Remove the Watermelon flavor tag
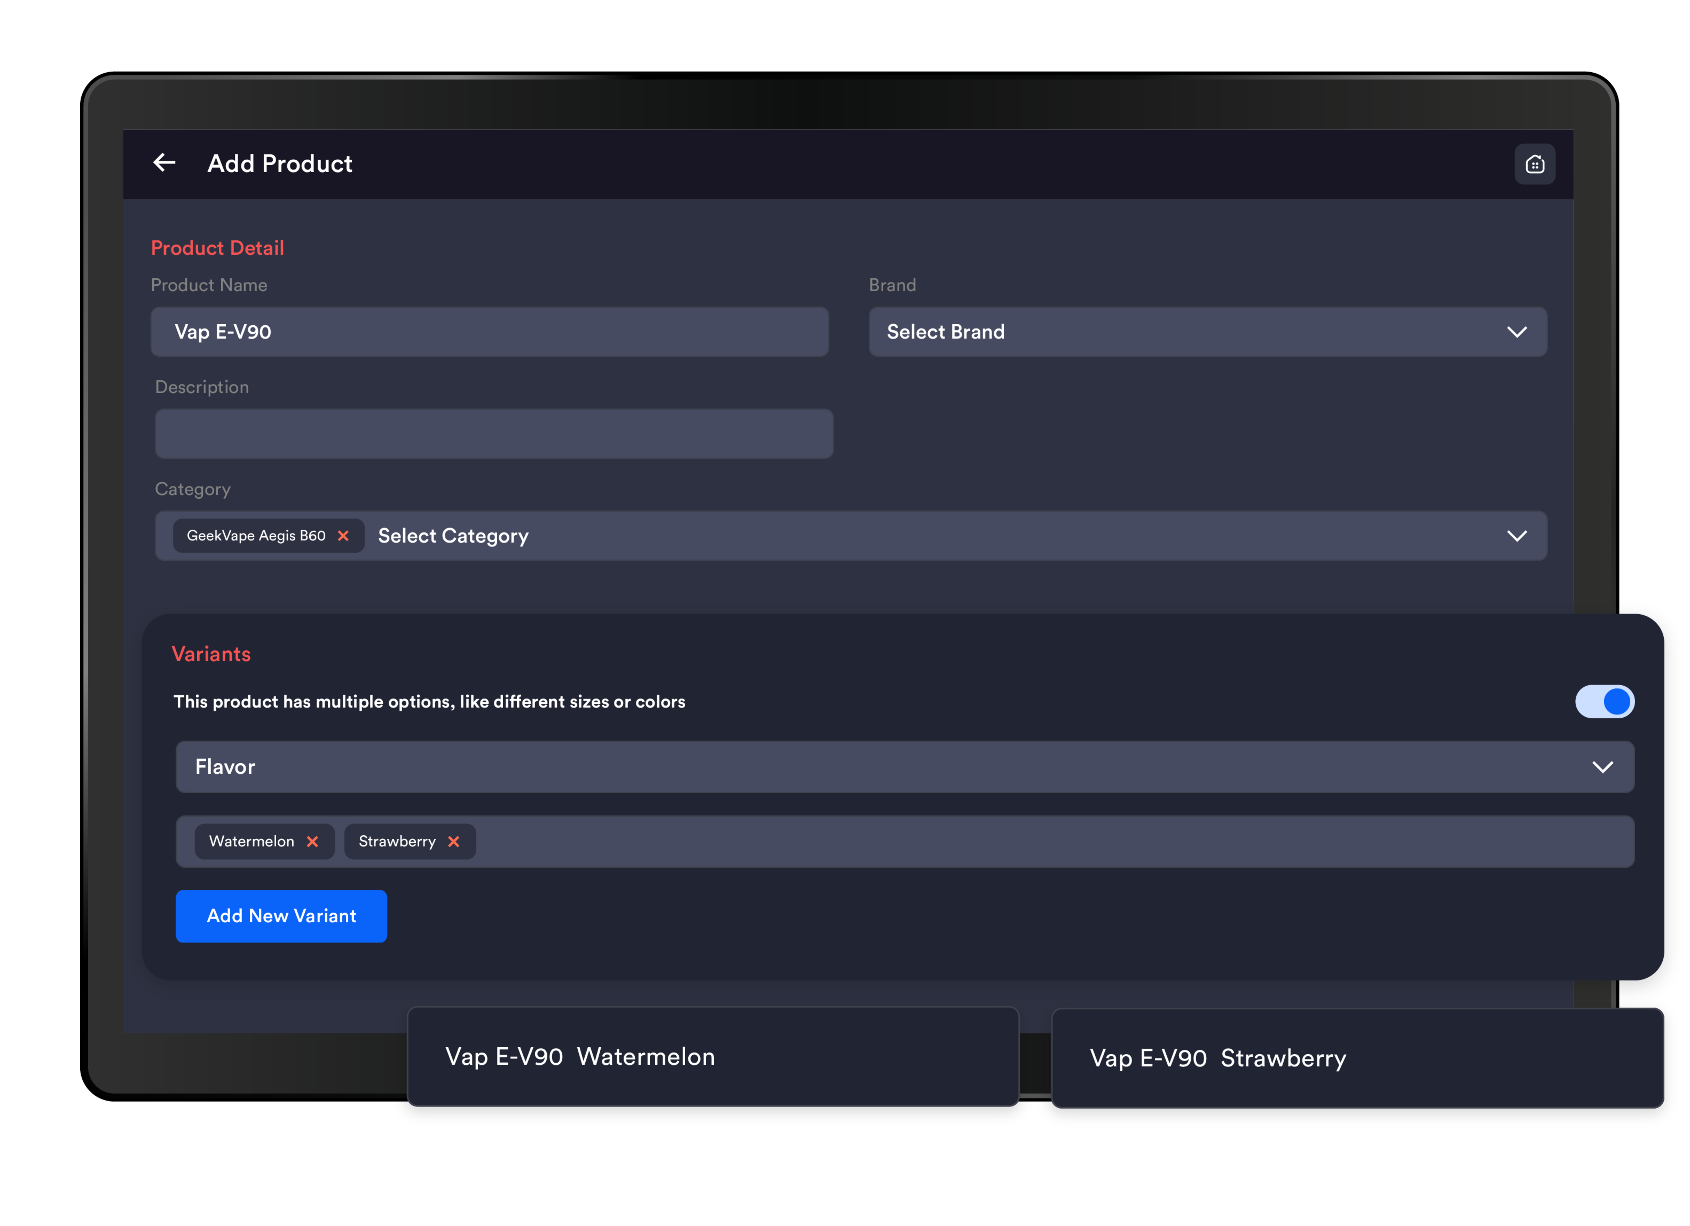 (x=312, y=842)
